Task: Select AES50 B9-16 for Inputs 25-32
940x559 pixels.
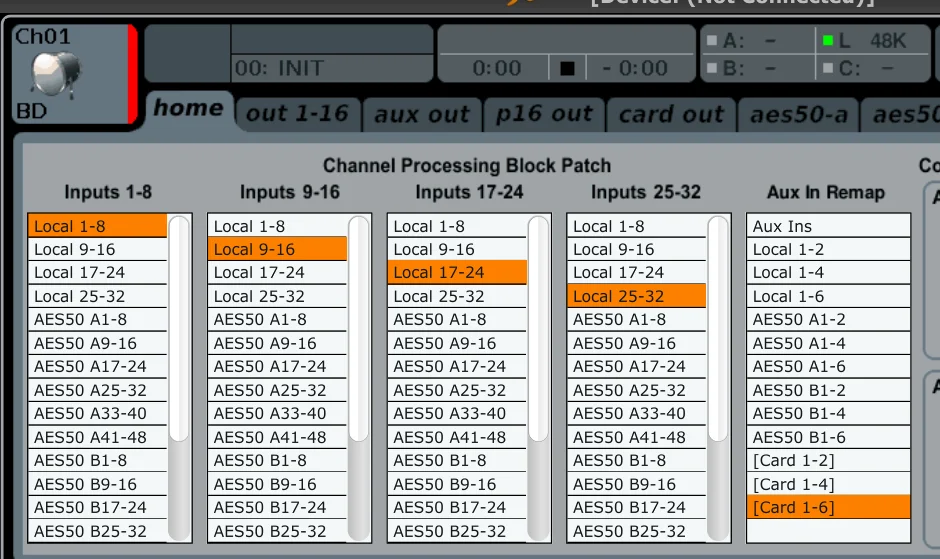Action: click(637, 484)
